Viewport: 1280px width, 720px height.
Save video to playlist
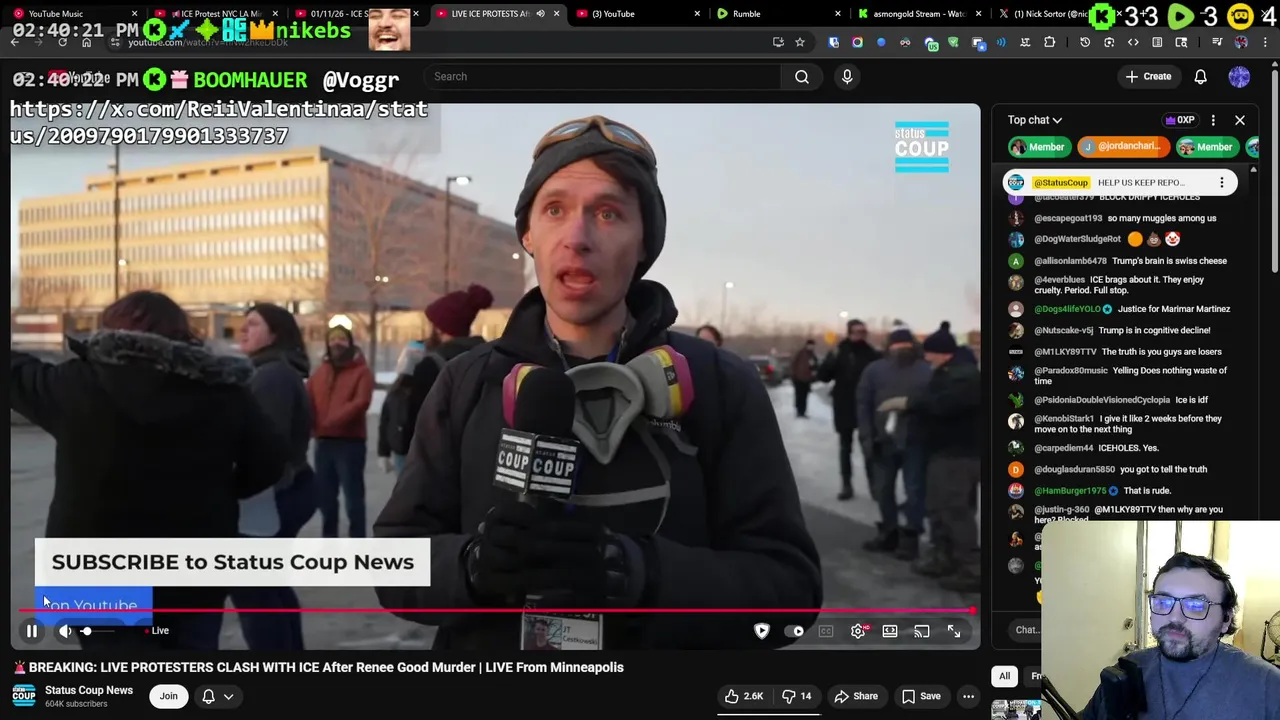click(921, 696)
